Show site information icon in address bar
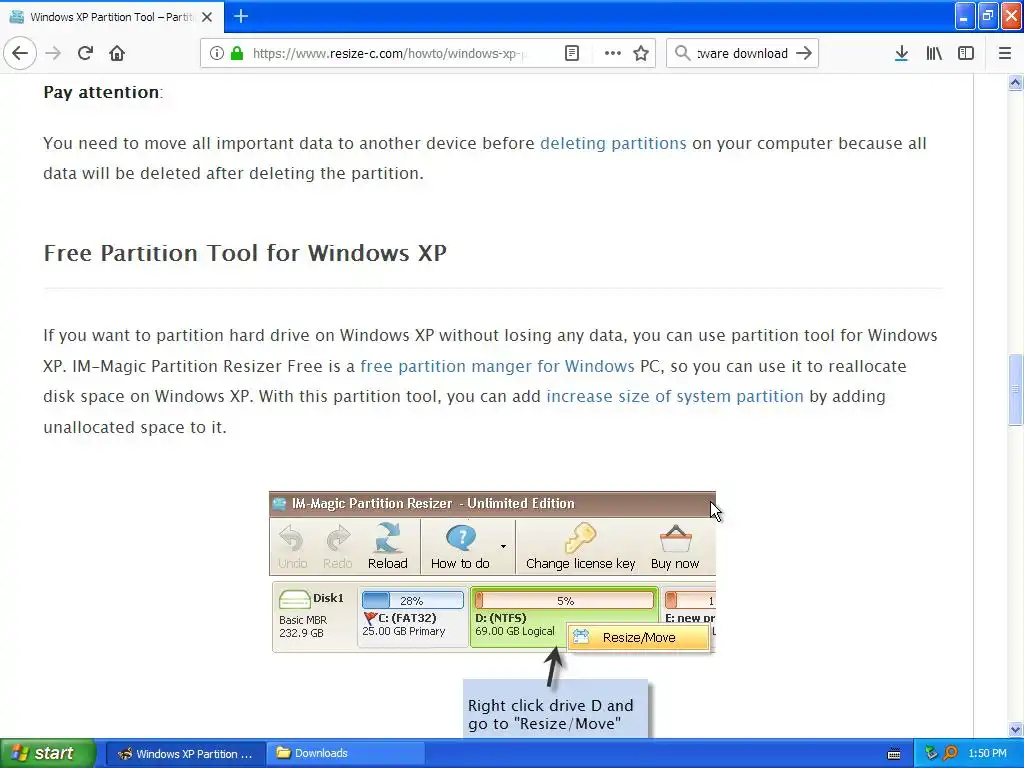Viewport: 1024px width, 768px height. point(217,53)
